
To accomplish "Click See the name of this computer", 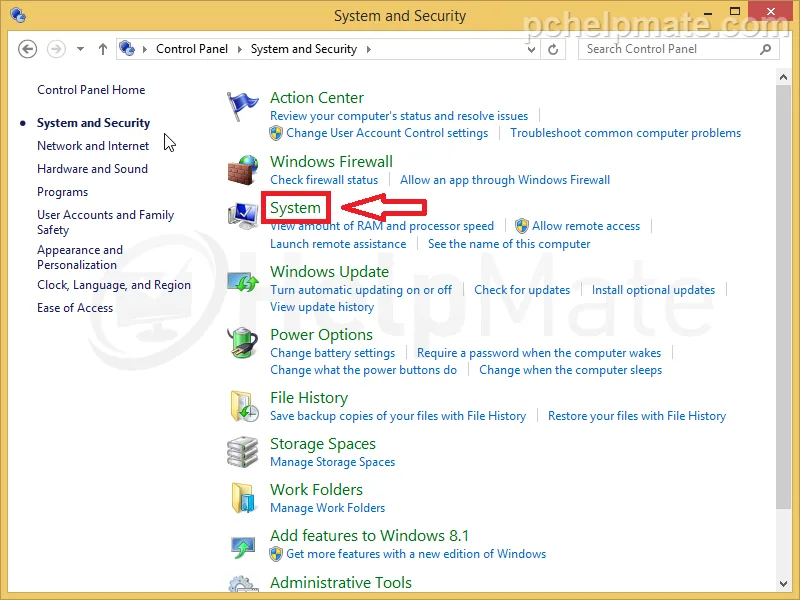I will click(x=509, y=244).
